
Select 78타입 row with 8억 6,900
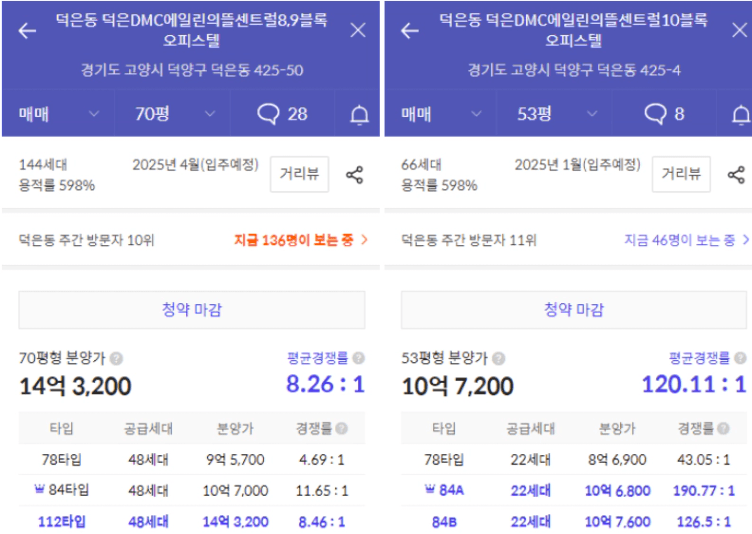point(574,460)
